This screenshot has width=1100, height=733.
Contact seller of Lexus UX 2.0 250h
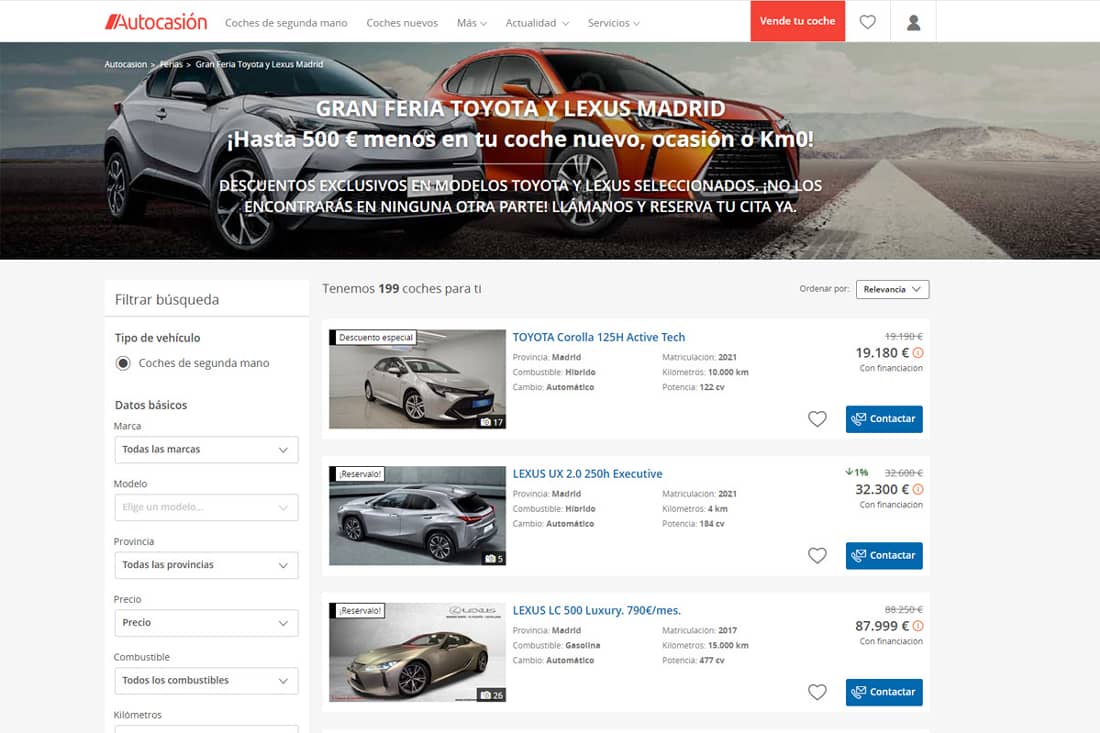pyautogui.click(x=884, y=556)
